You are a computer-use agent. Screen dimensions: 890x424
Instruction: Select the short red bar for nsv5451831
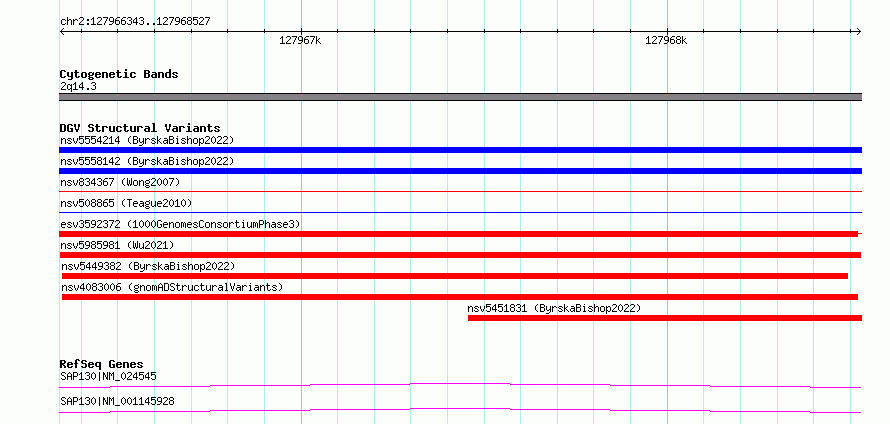click(x=665, y=318)
